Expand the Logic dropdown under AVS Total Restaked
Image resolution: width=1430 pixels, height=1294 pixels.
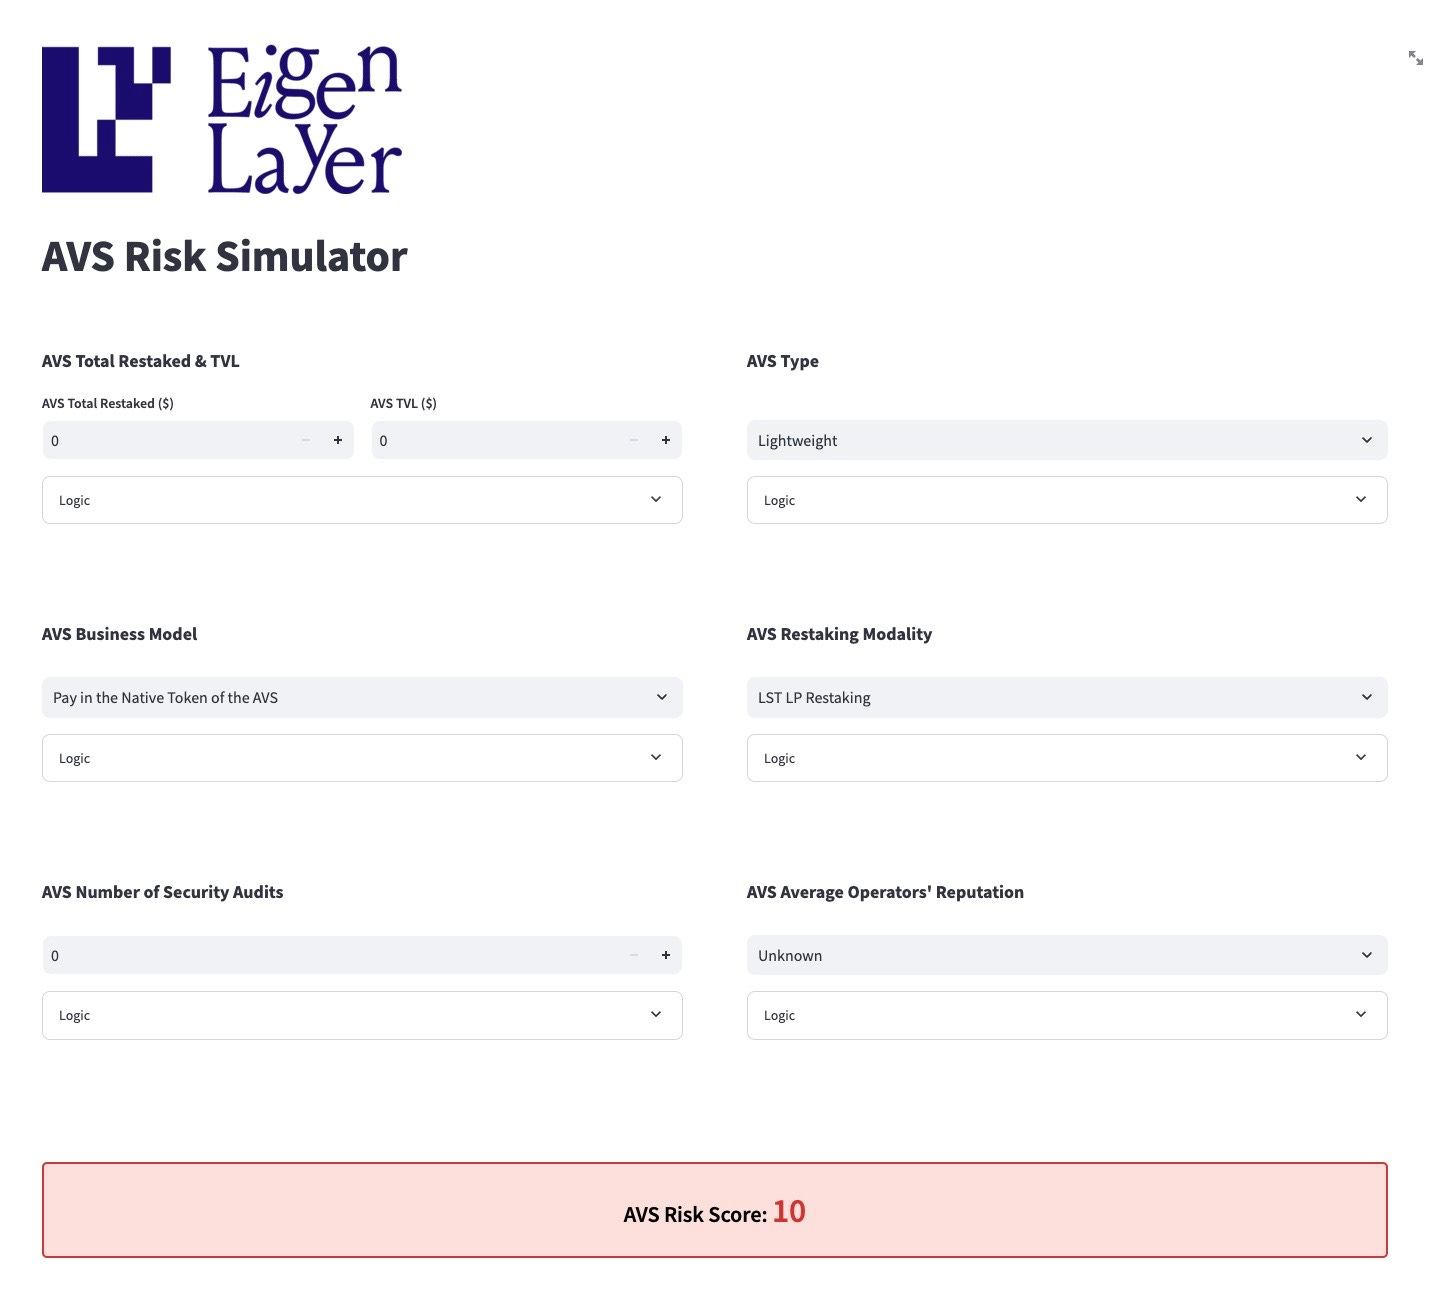click(x=362, y=499)
